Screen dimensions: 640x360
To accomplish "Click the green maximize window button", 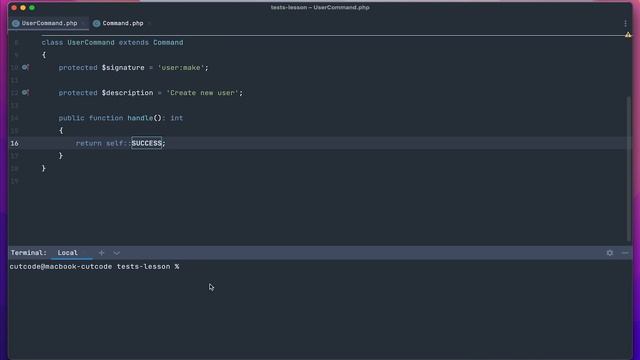I will pyautogui.click(x=32, y=8).
